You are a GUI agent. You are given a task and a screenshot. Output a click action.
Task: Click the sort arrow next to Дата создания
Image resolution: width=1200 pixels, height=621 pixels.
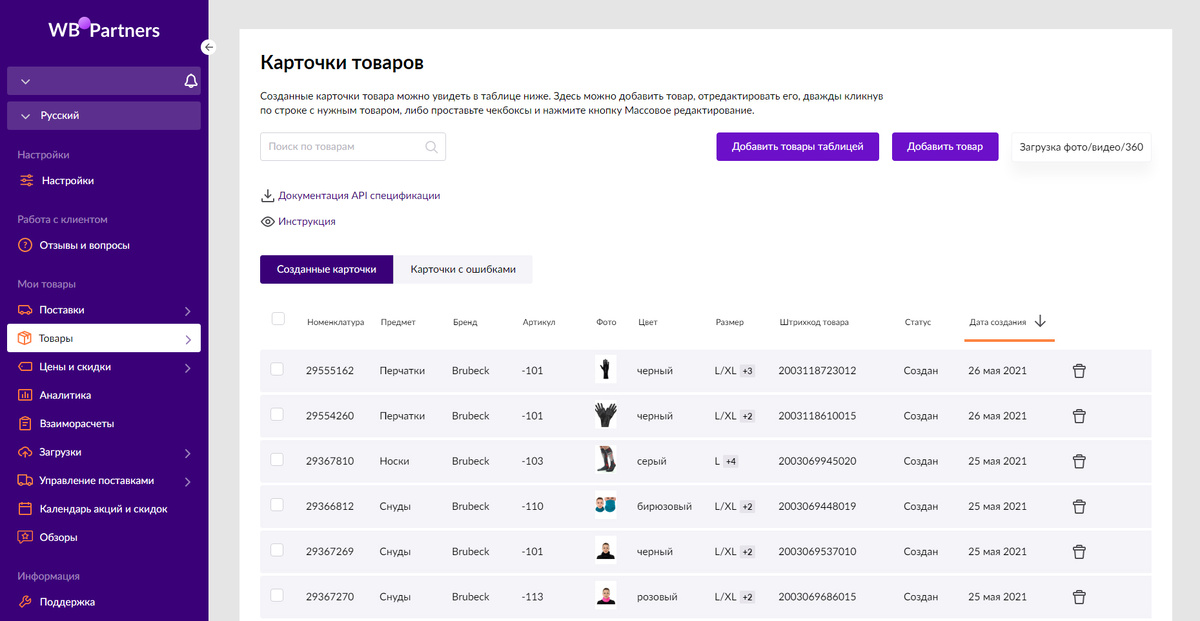[1040, 321]
